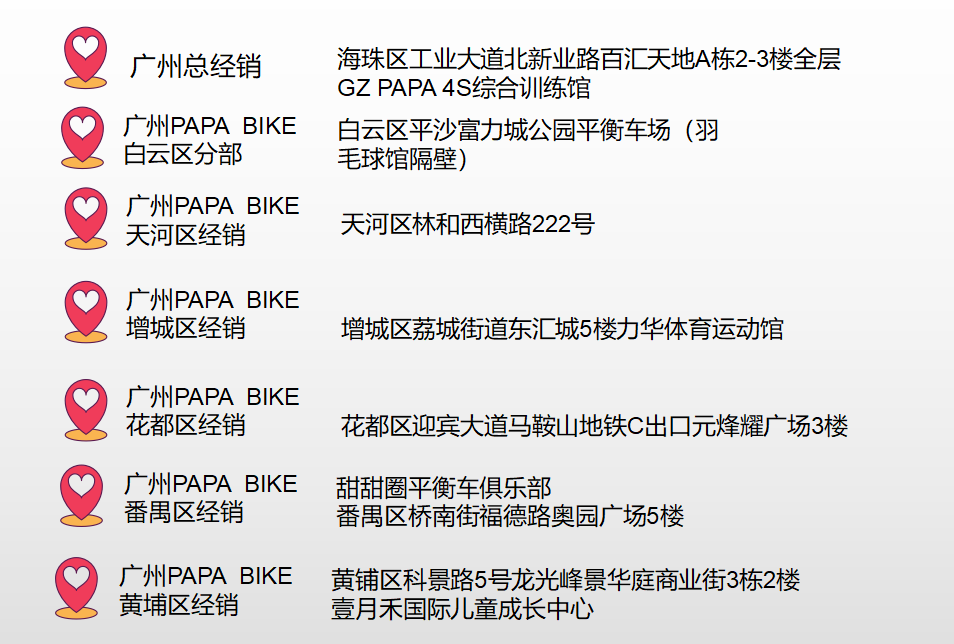Click the heart pin icon for 白云区分部
954x644 pixels.
82,138
